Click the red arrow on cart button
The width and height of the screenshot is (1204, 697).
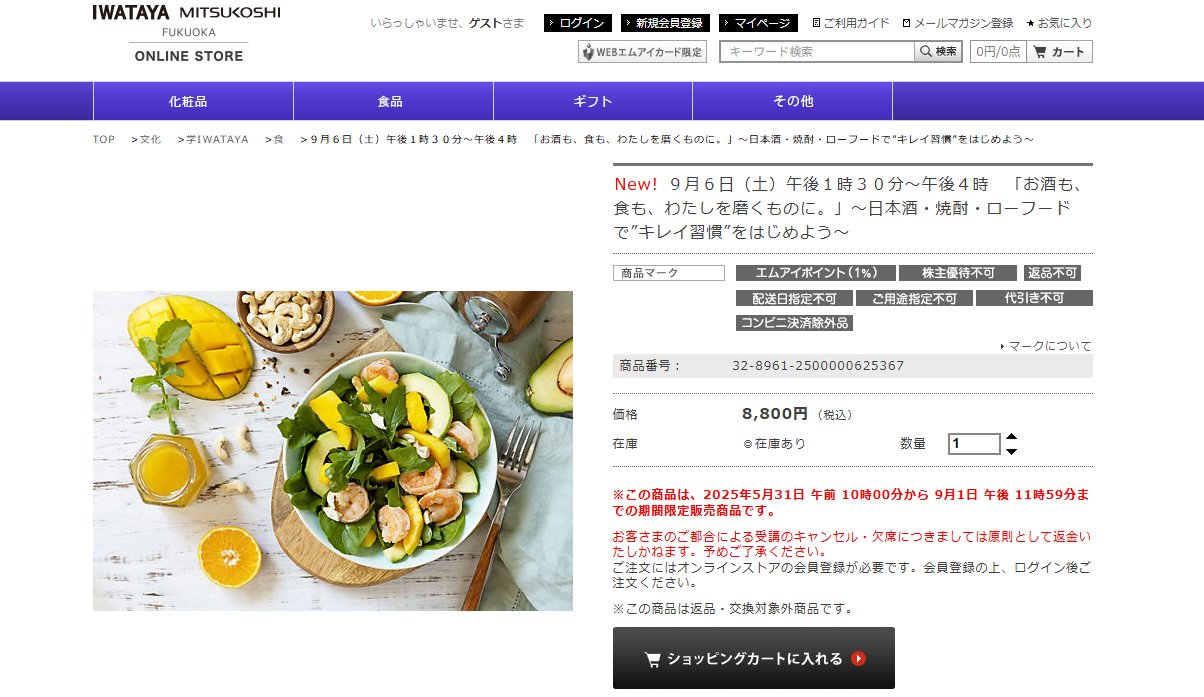click(x=858, y=659)
